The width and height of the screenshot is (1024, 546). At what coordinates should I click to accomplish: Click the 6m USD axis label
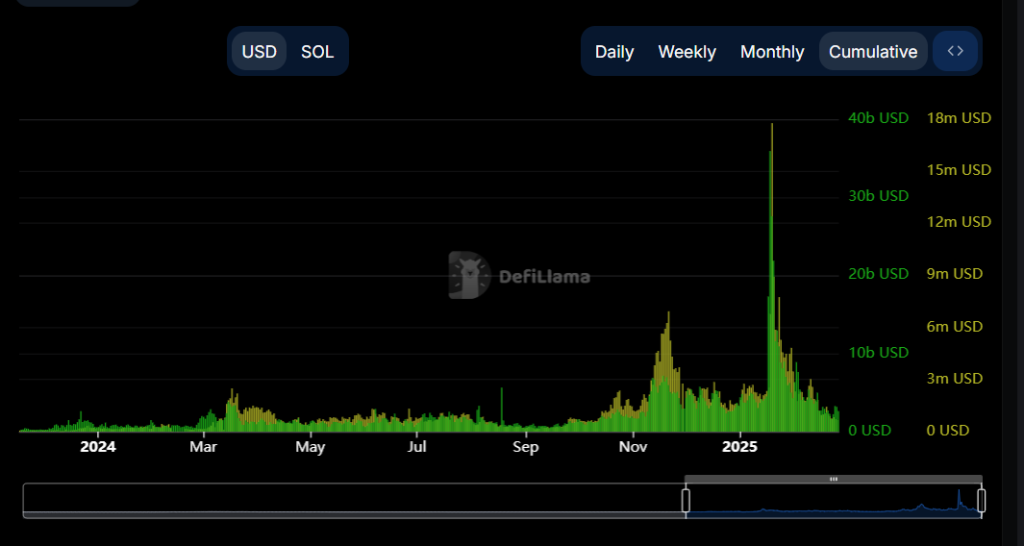pos(954,327)
